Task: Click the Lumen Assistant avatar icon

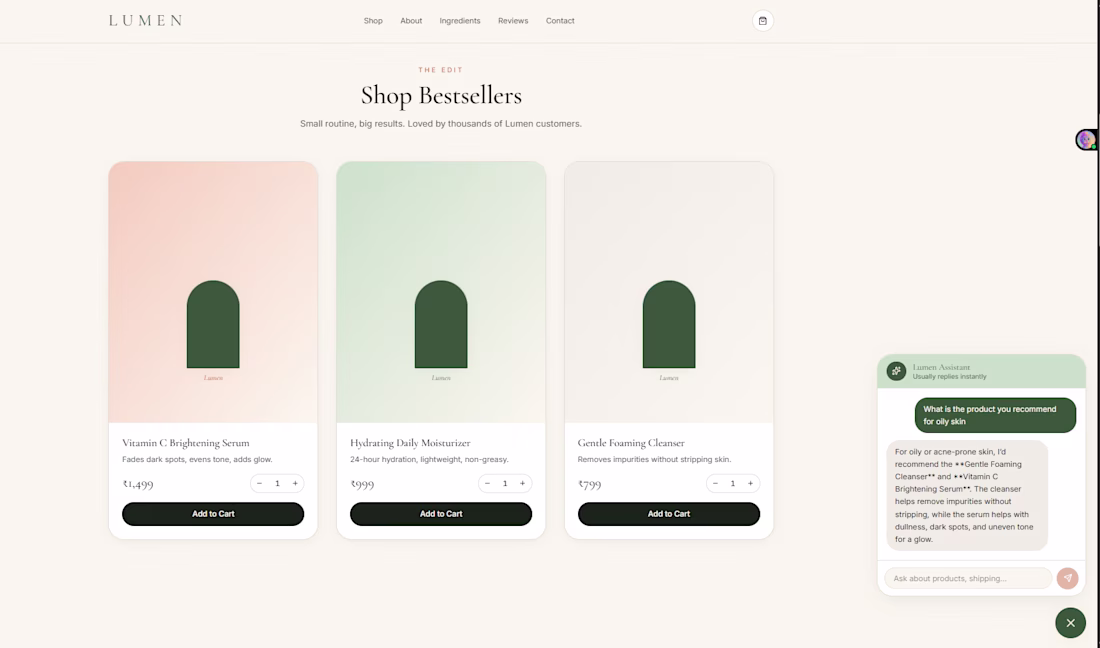Action: tap(896, 371)
